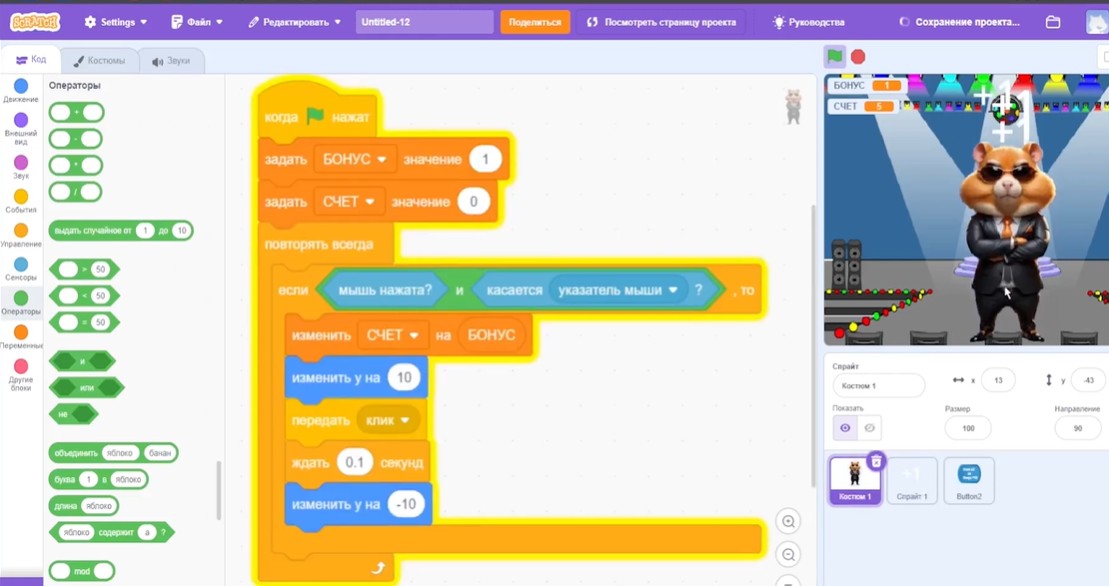Image resolution: width=1109 pixels, height=586 pixels.
Task: Click the zoom in magnifier icon
Action: coord(788,522)
